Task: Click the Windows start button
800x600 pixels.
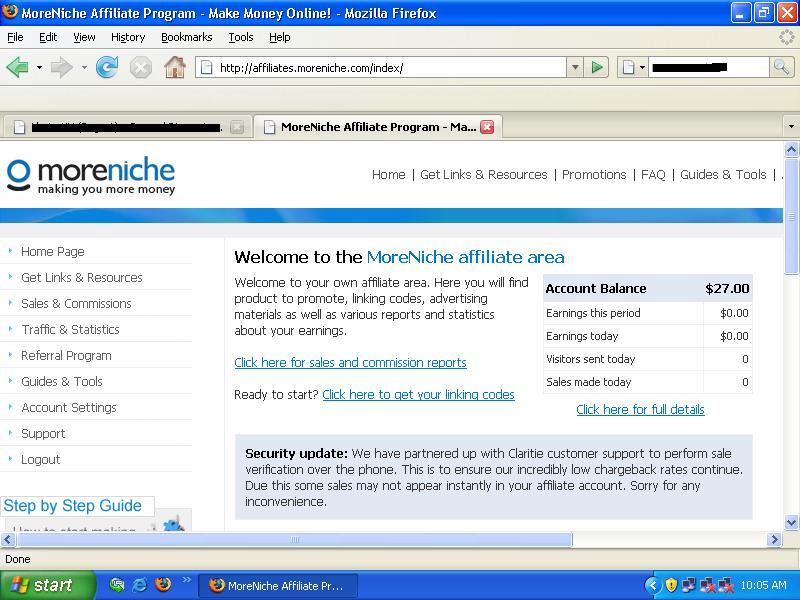Action: click(x=47, y=585)
